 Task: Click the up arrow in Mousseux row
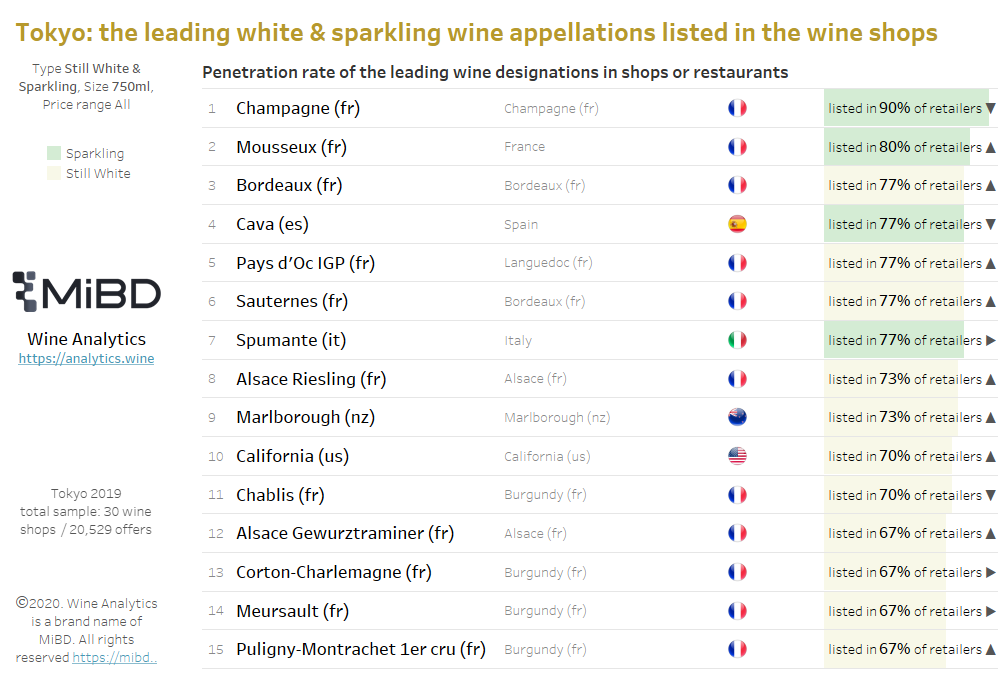(x=990, y=147)
